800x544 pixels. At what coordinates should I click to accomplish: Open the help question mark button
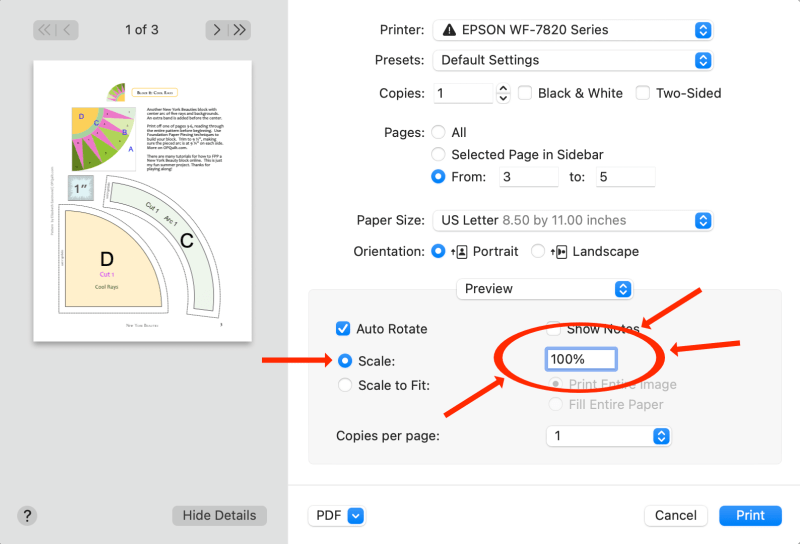coord(28,516)
